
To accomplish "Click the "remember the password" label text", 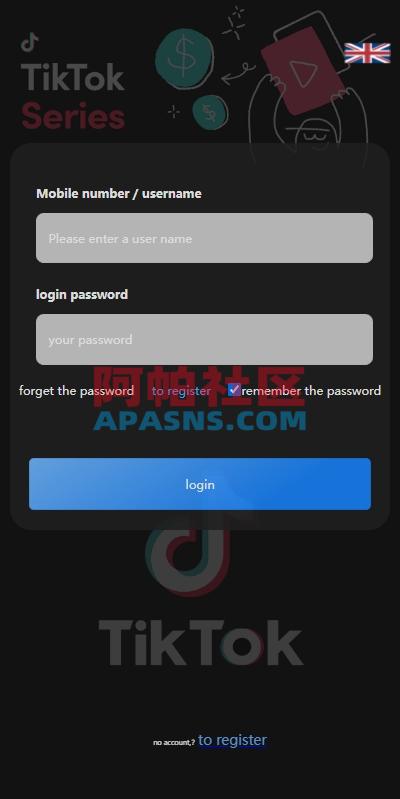I will (311, 391).
